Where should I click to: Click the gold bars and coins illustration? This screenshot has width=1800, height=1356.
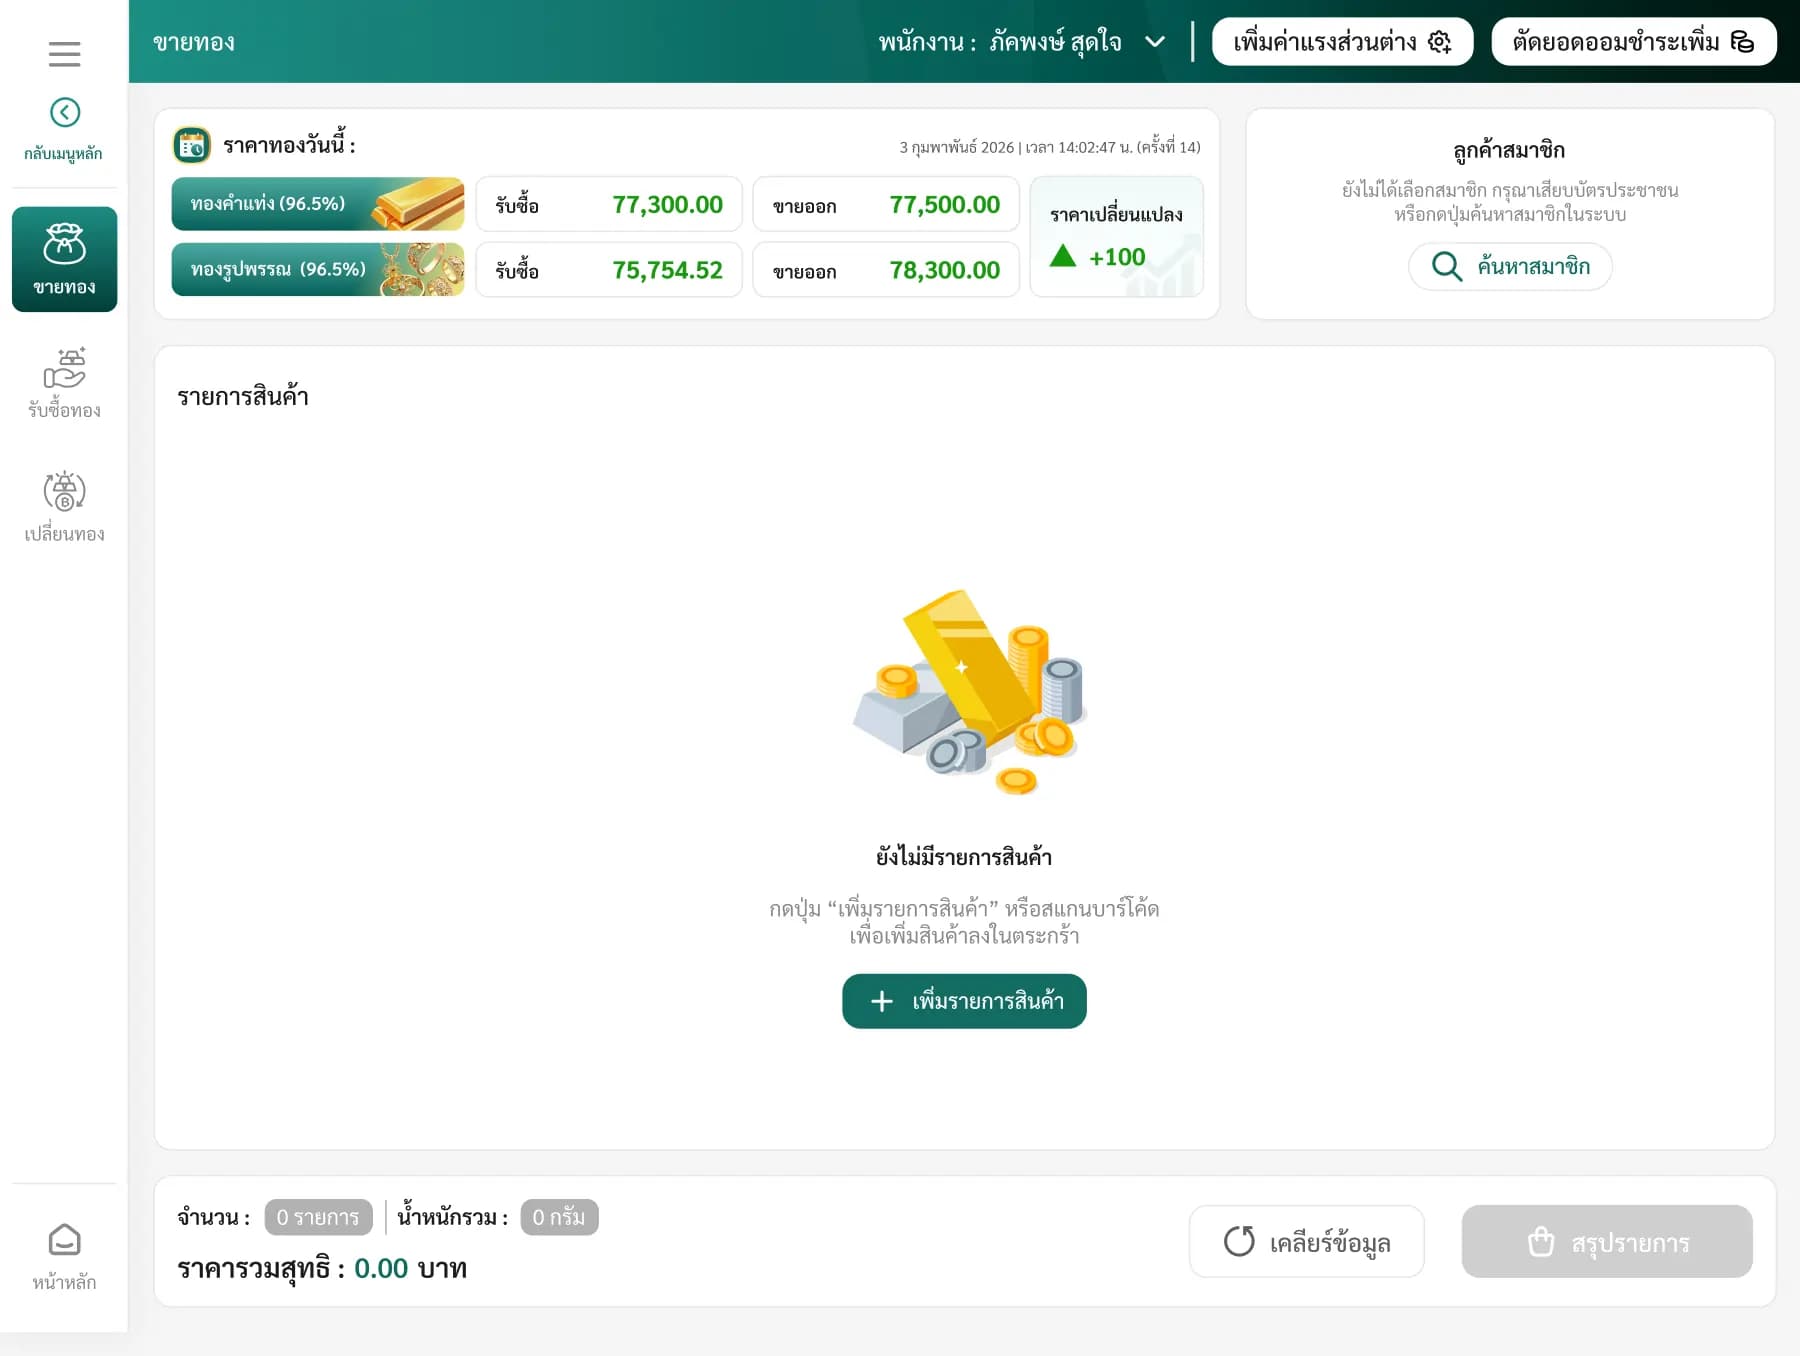968,692
